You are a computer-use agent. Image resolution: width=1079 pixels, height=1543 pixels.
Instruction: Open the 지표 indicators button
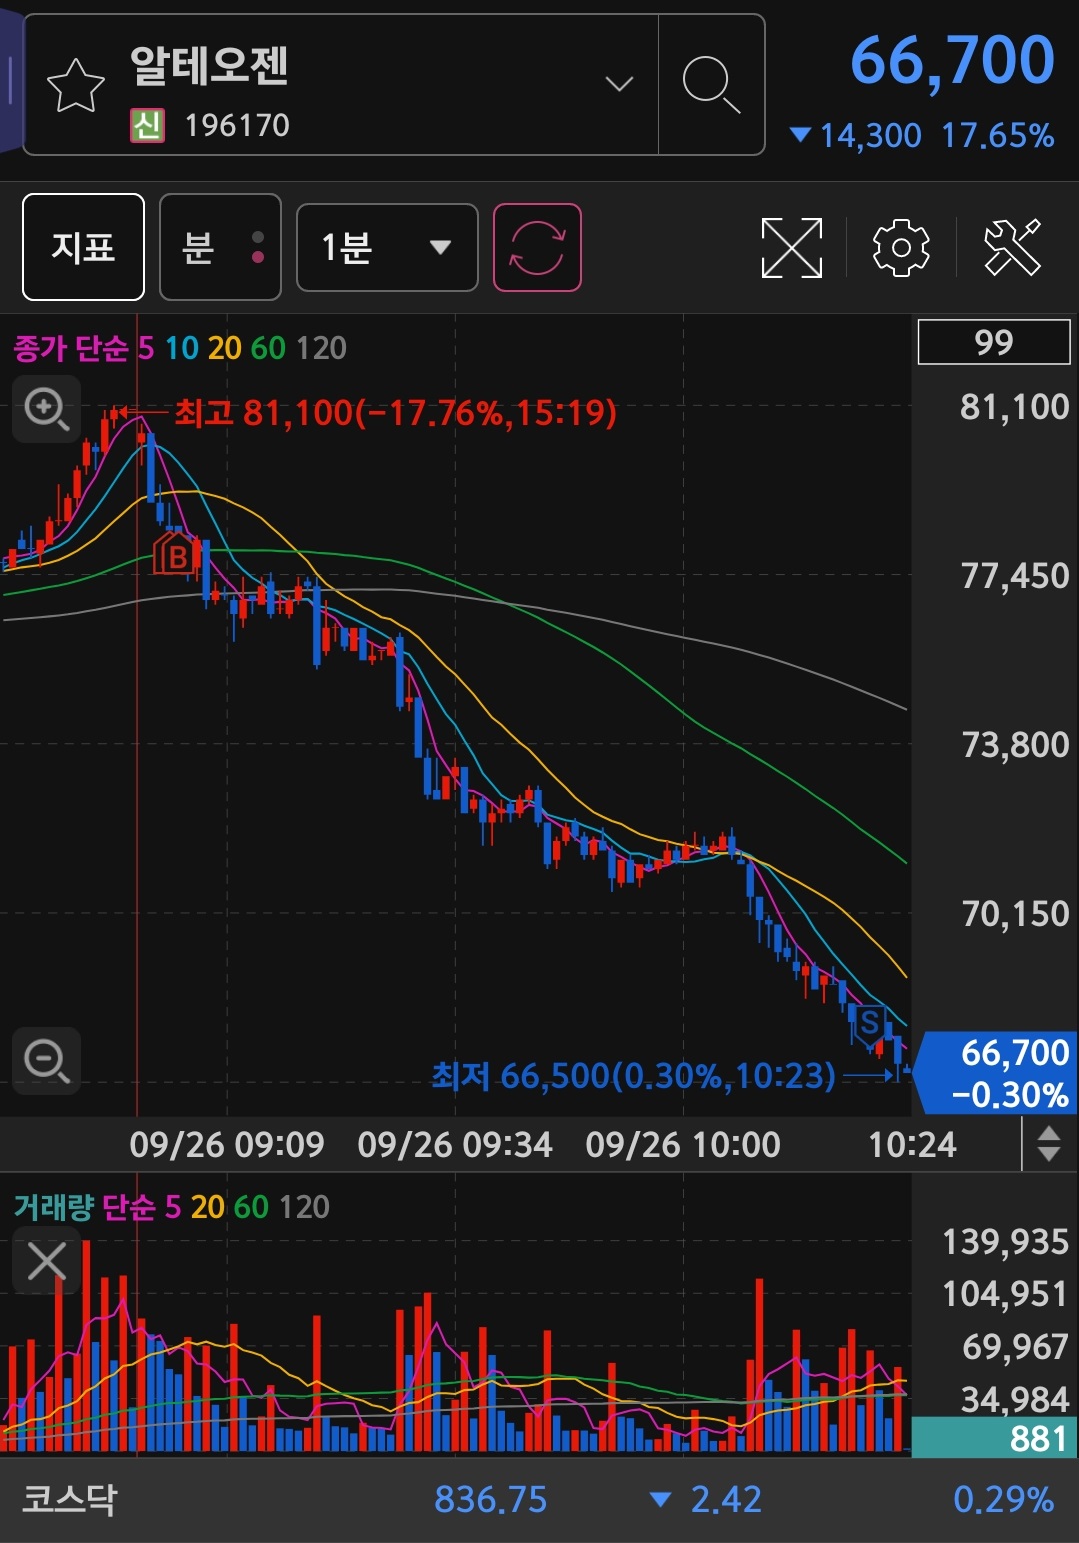[84, 247]
